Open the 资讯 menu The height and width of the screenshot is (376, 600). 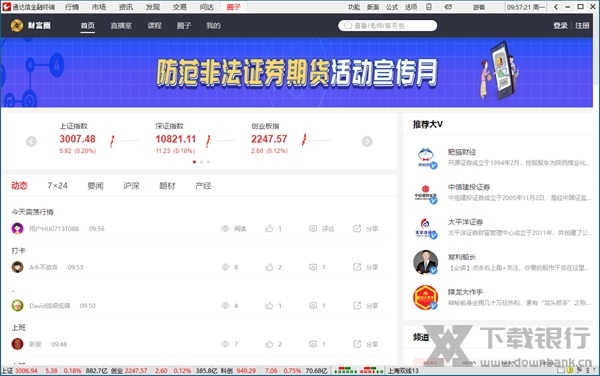pyautogui.click(x=126, y=7)
